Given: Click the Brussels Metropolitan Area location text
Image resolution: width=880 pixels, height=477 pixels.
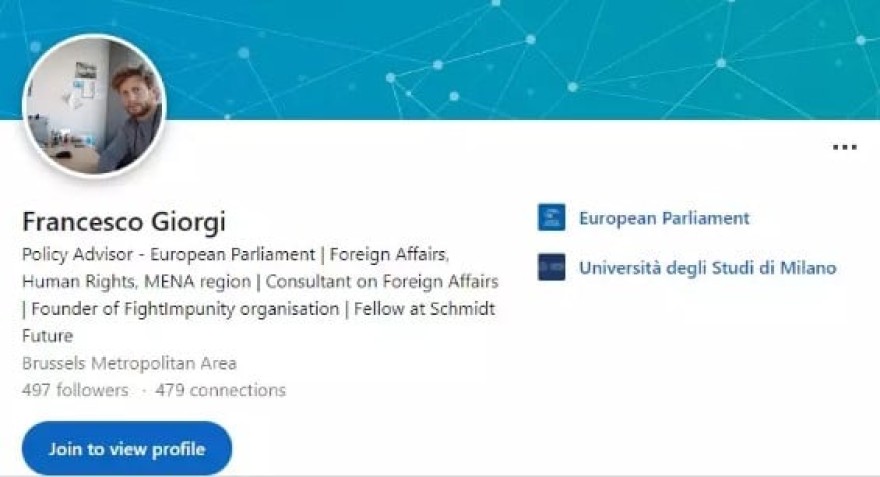Looking at the screenshot, I should [129, 363].
